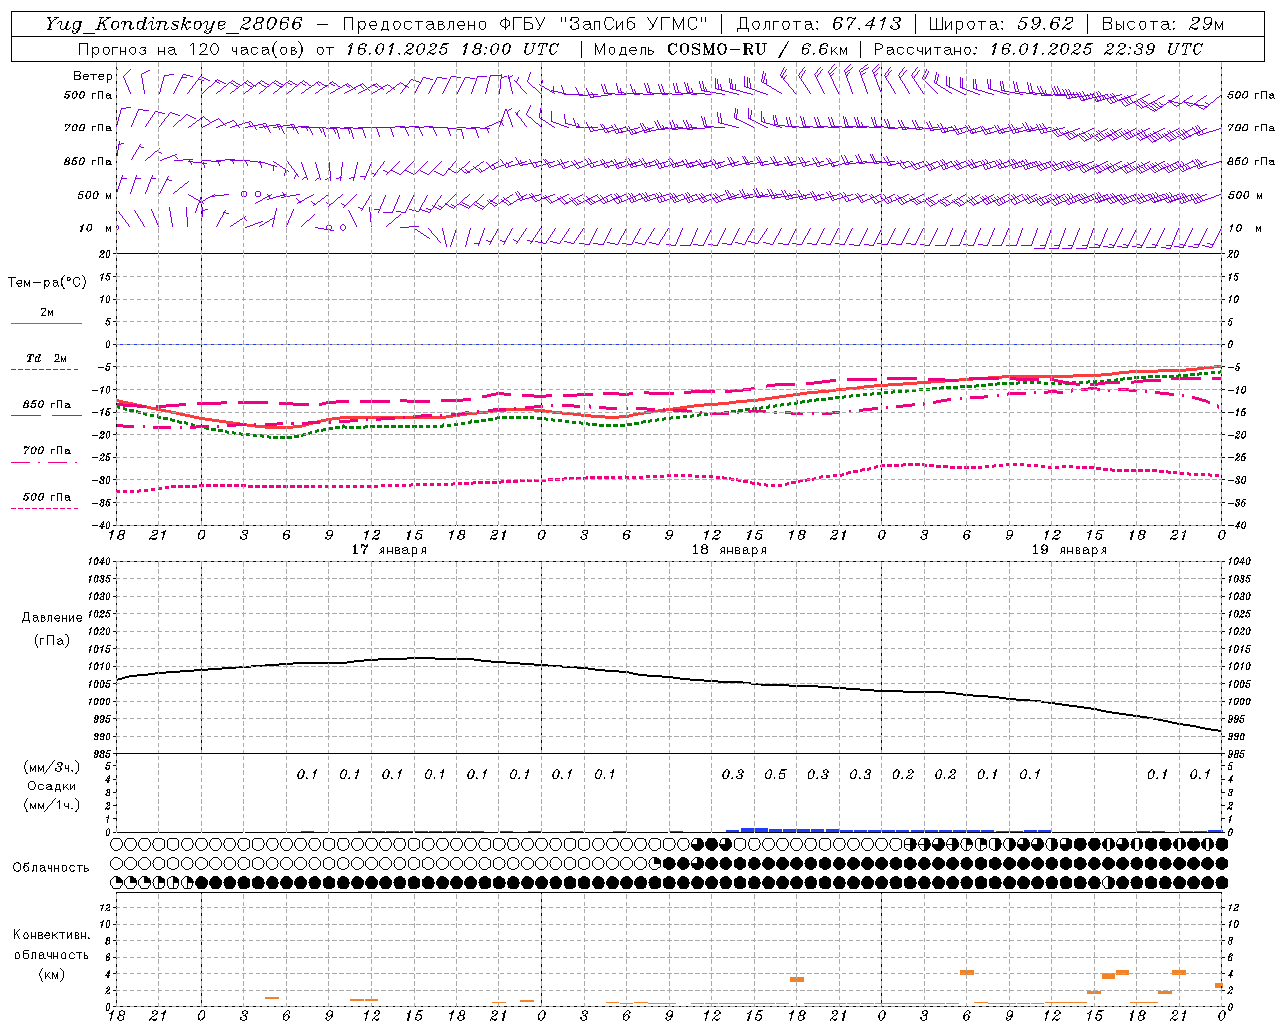Click the Конвективн. облачность (км) label
This screenshot has height=1024, width=1280.
pos(52,954)
